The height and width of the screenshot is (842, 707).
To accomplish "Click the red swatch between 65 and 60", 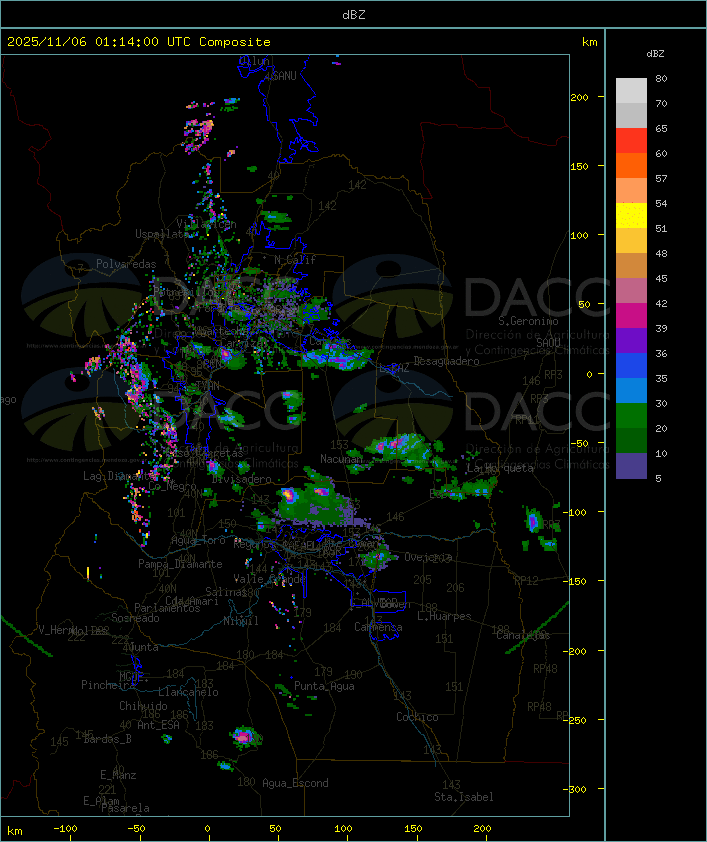I will 631,141.
